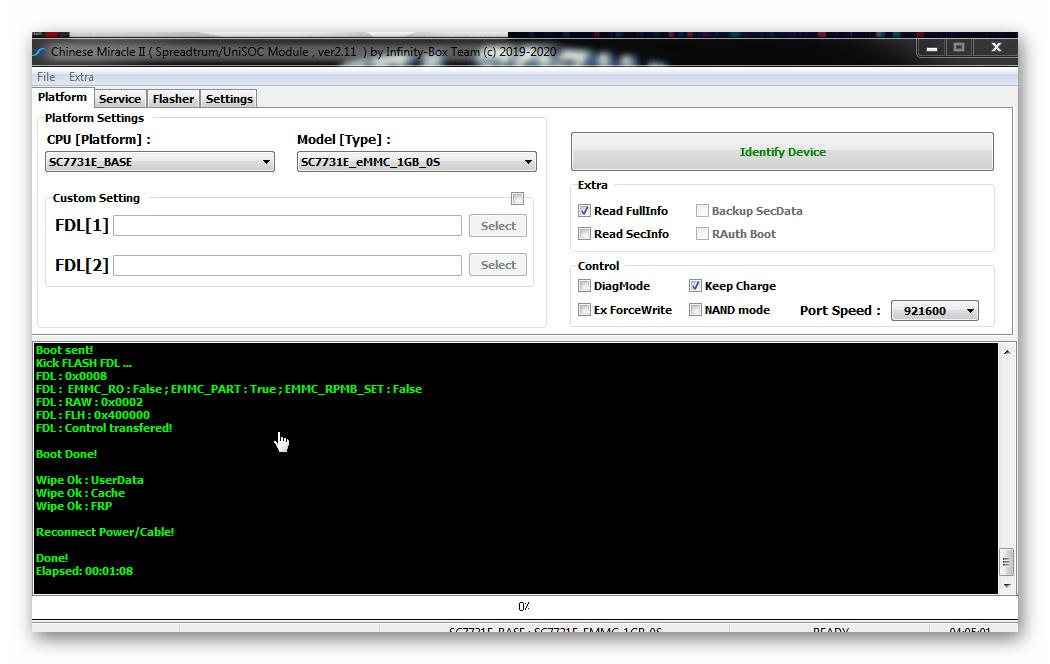
Task: Minimize the Chinese Miracle II window
Action: click(931, 48)
